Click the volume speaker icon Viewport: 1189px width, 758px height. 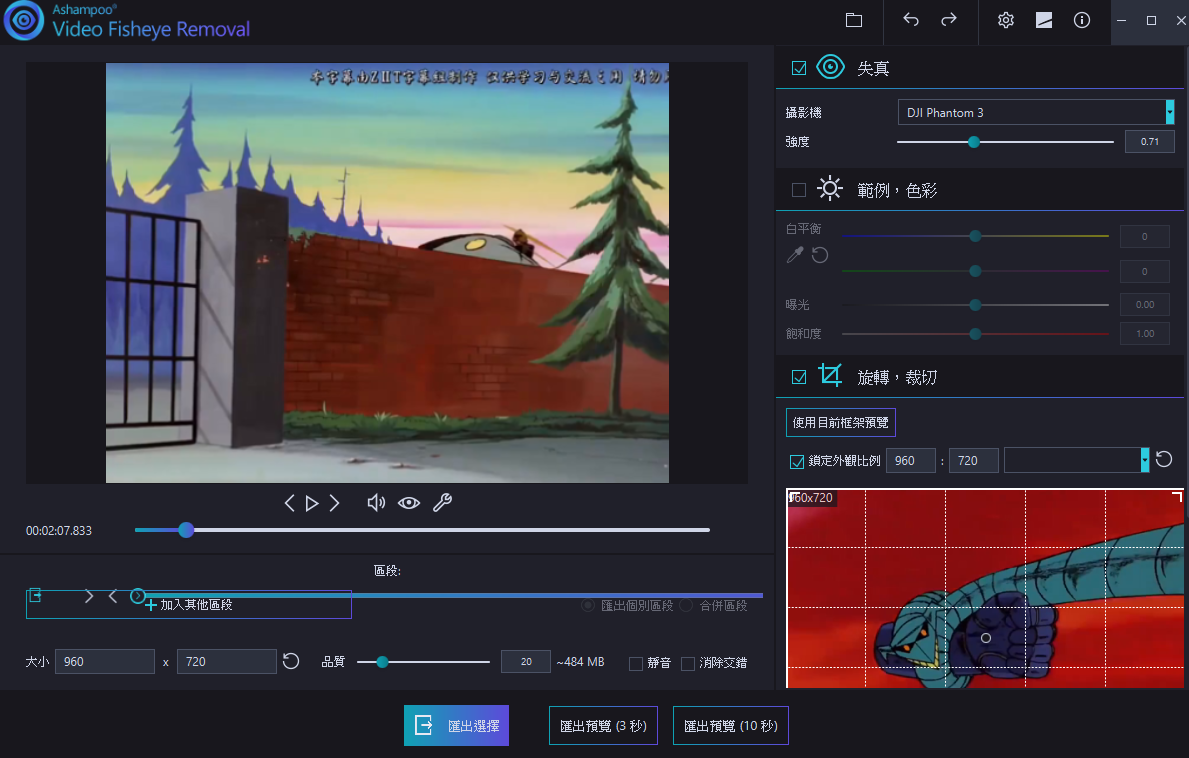tap(376, 503)
